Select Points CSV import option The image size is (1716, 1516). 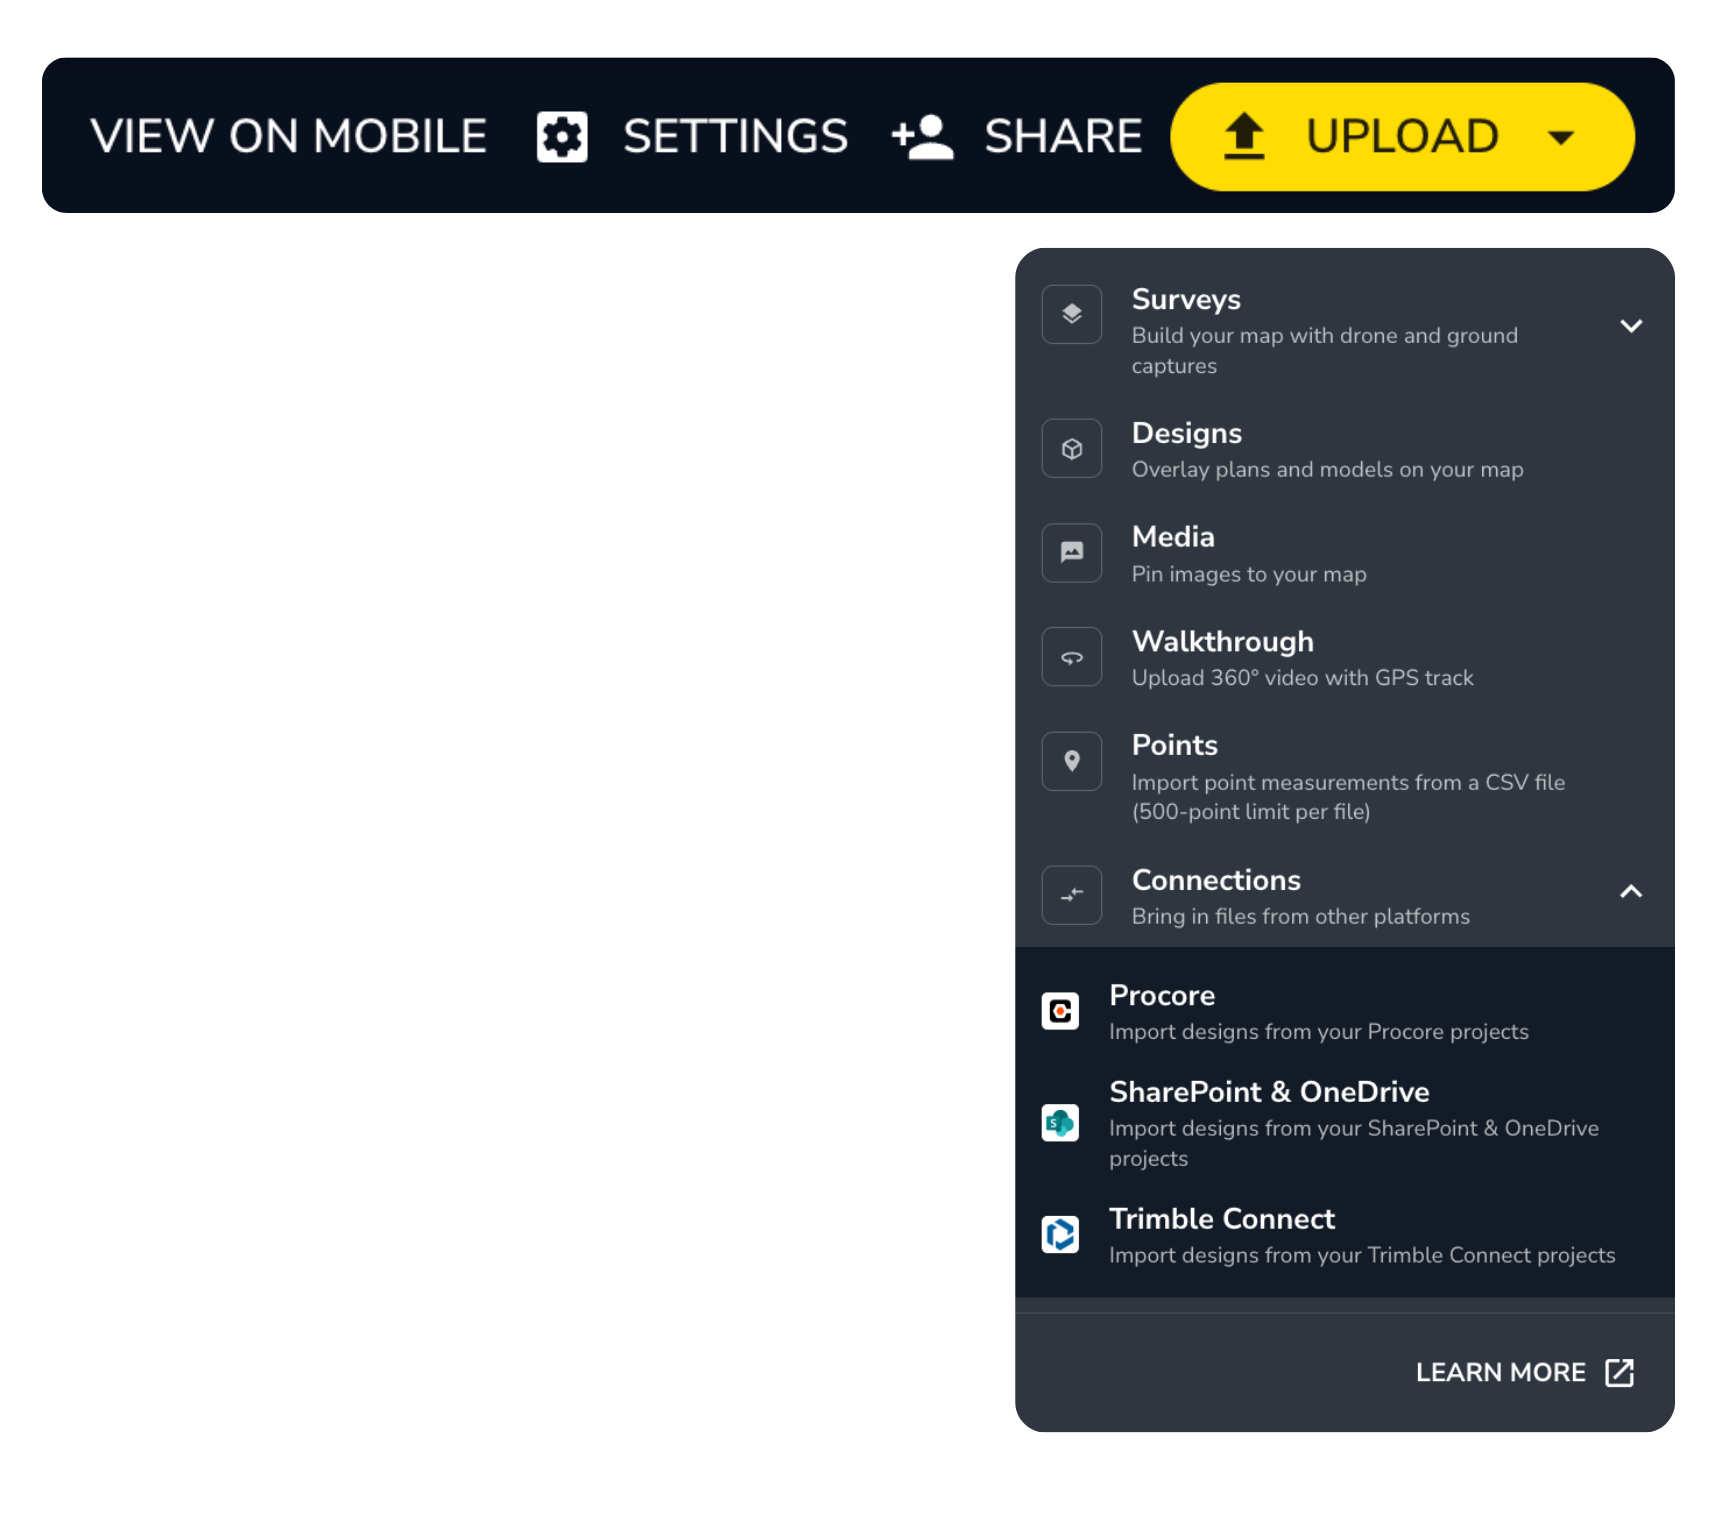(1344, 777)
